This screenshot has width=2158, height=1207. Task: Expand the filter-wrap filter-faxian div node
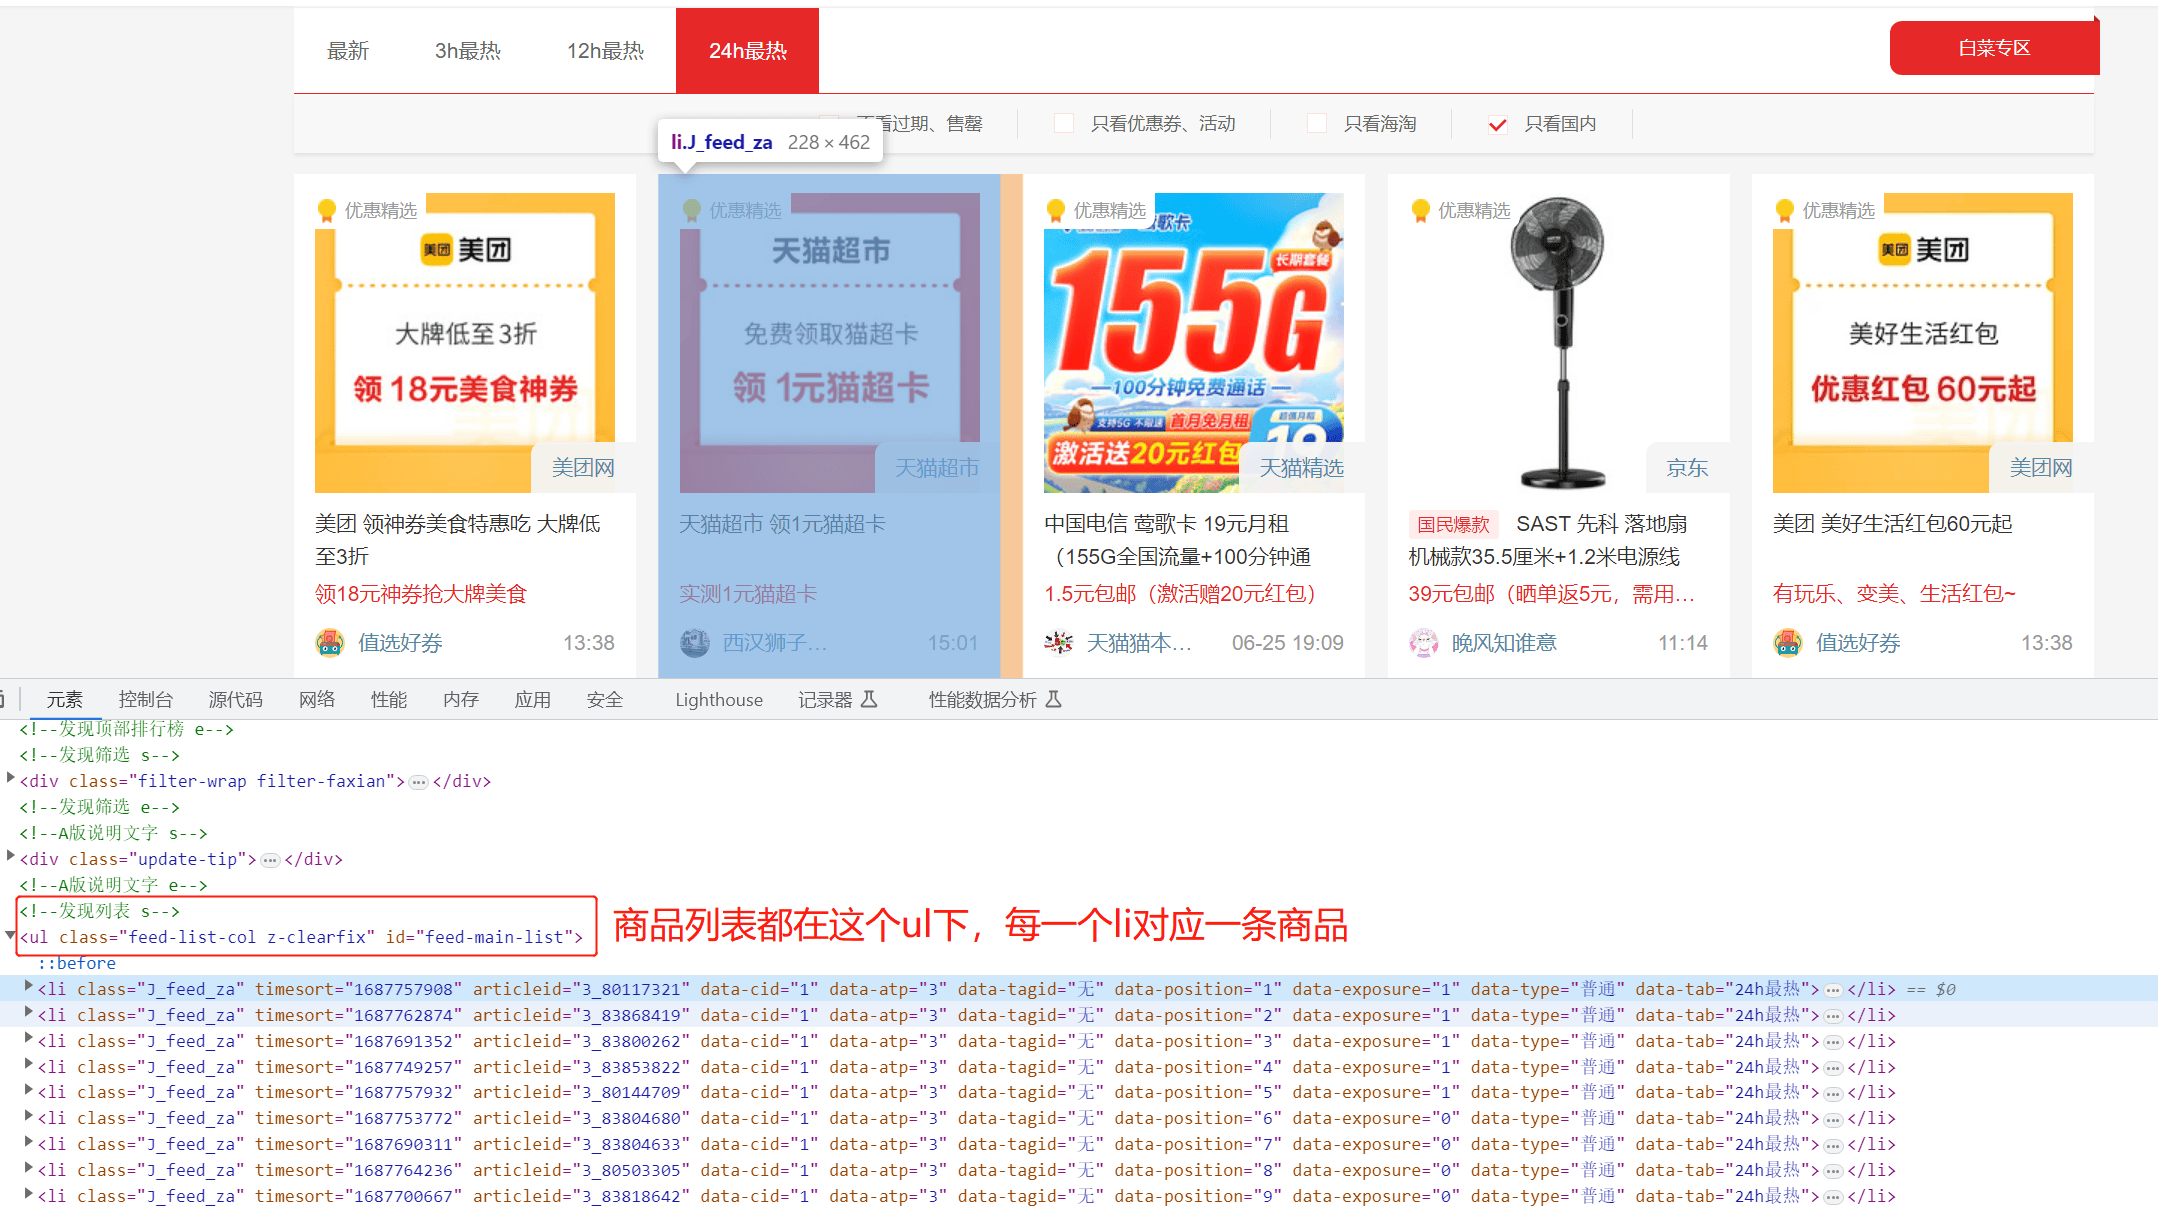click(x=11, y=778)
